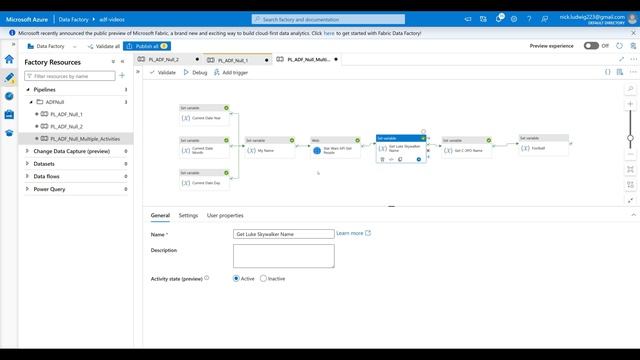Open the pipeline code view braces icon
The height and width of the screenshot is (360, 640).
(607, 72)
